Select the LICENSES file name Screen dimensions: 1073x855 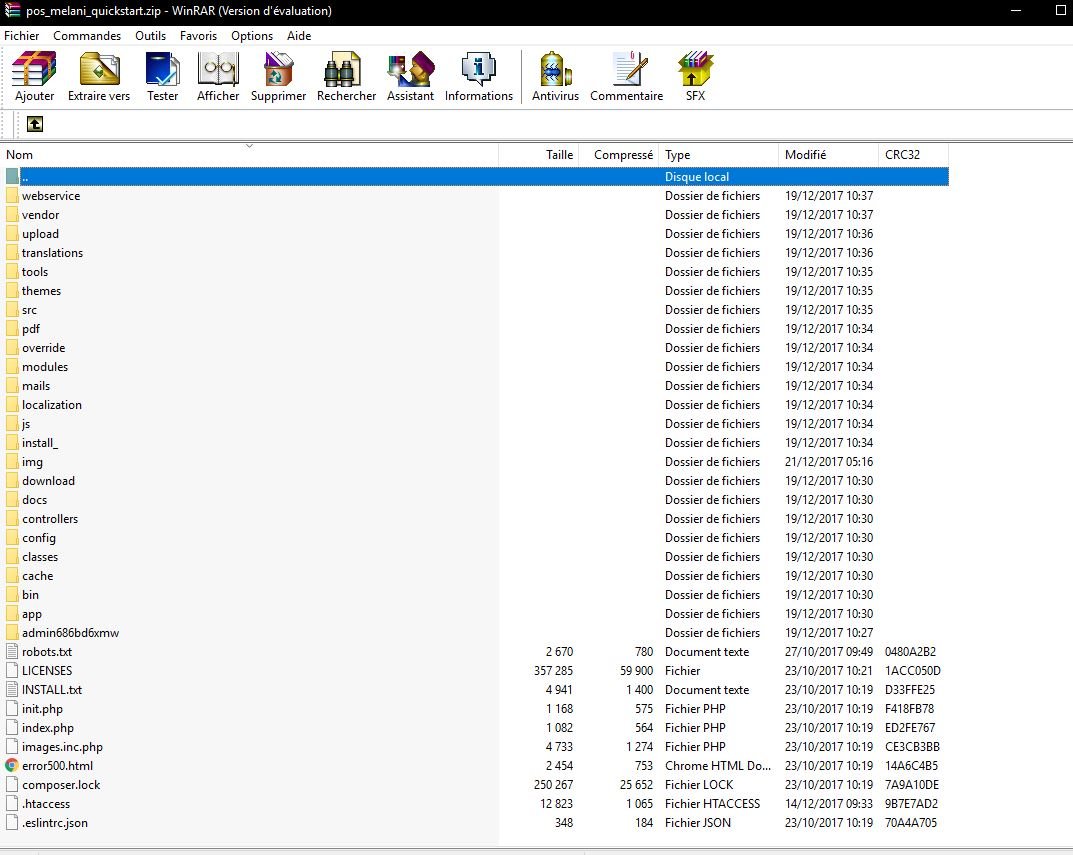47,671
